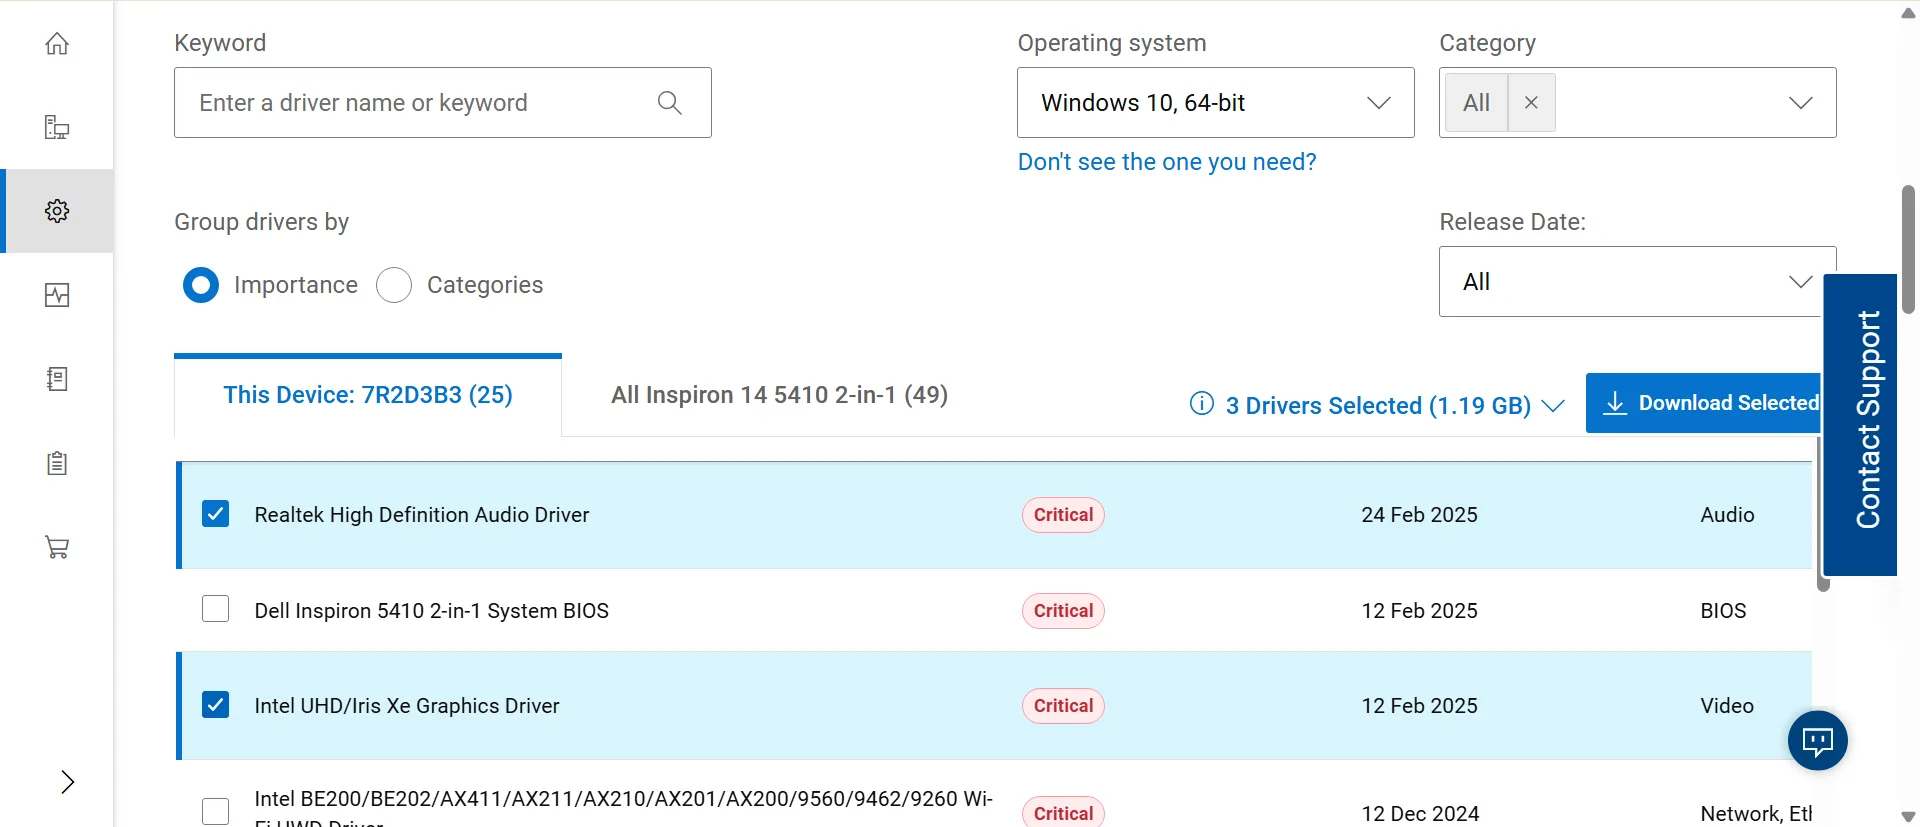Open the chat bubble floating button
The width and height of the screenshot is (1920, 827).
1817,740
